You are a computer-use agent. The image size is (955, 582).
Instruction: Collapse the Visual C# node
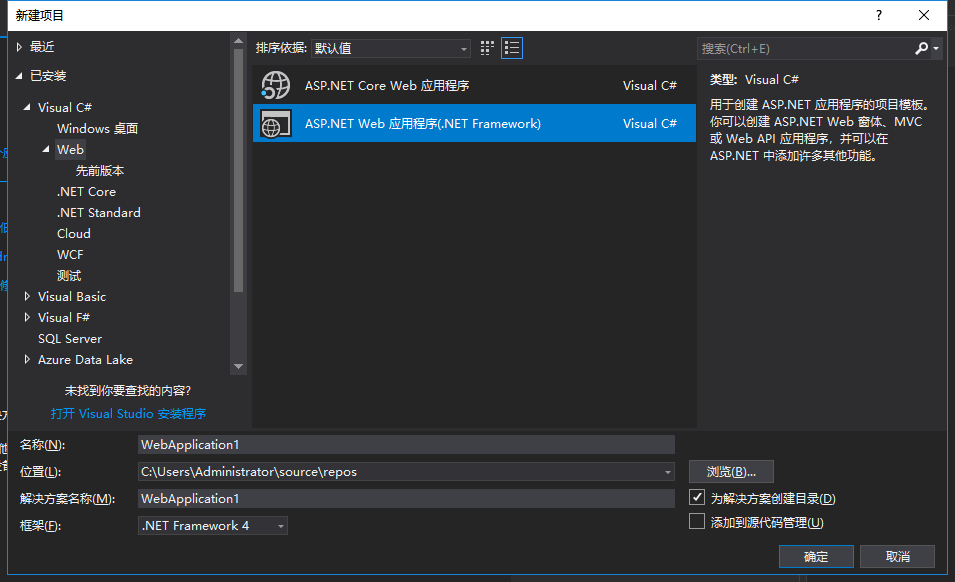point(27,107)
